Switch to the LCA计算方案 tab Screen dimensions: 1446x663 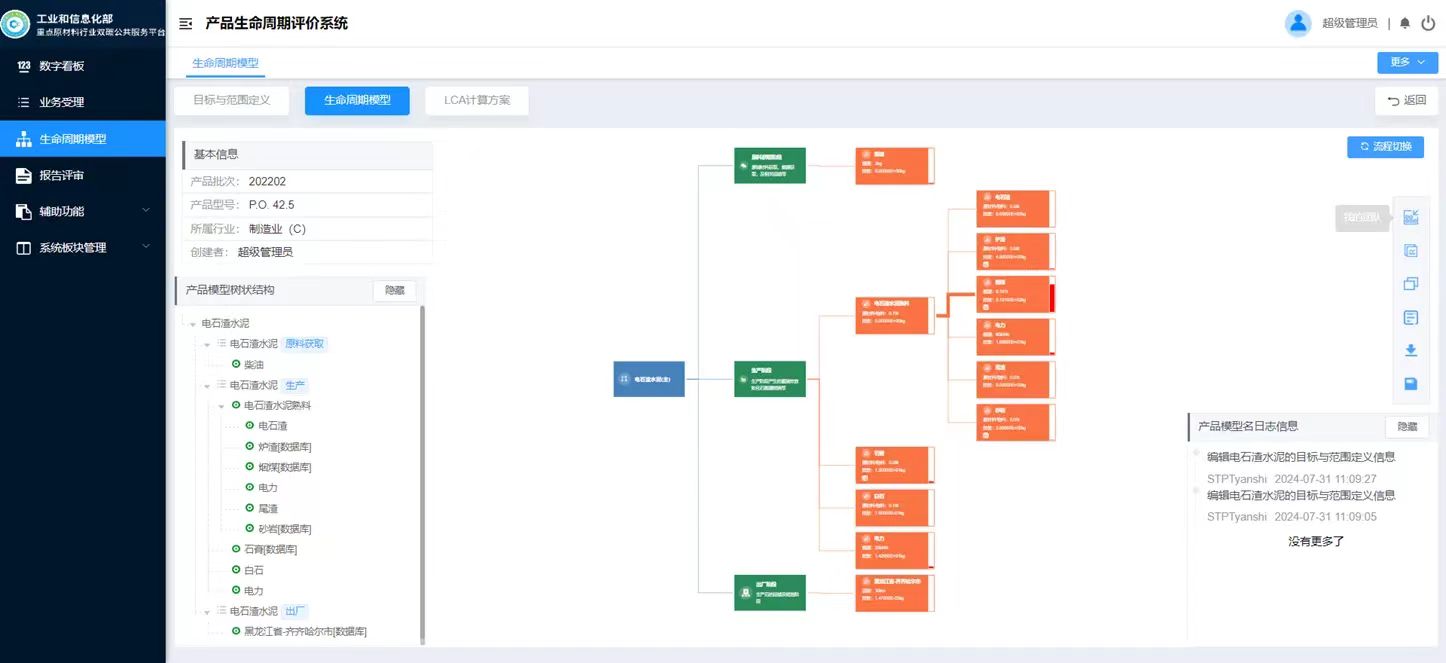[x=477, y=100]
